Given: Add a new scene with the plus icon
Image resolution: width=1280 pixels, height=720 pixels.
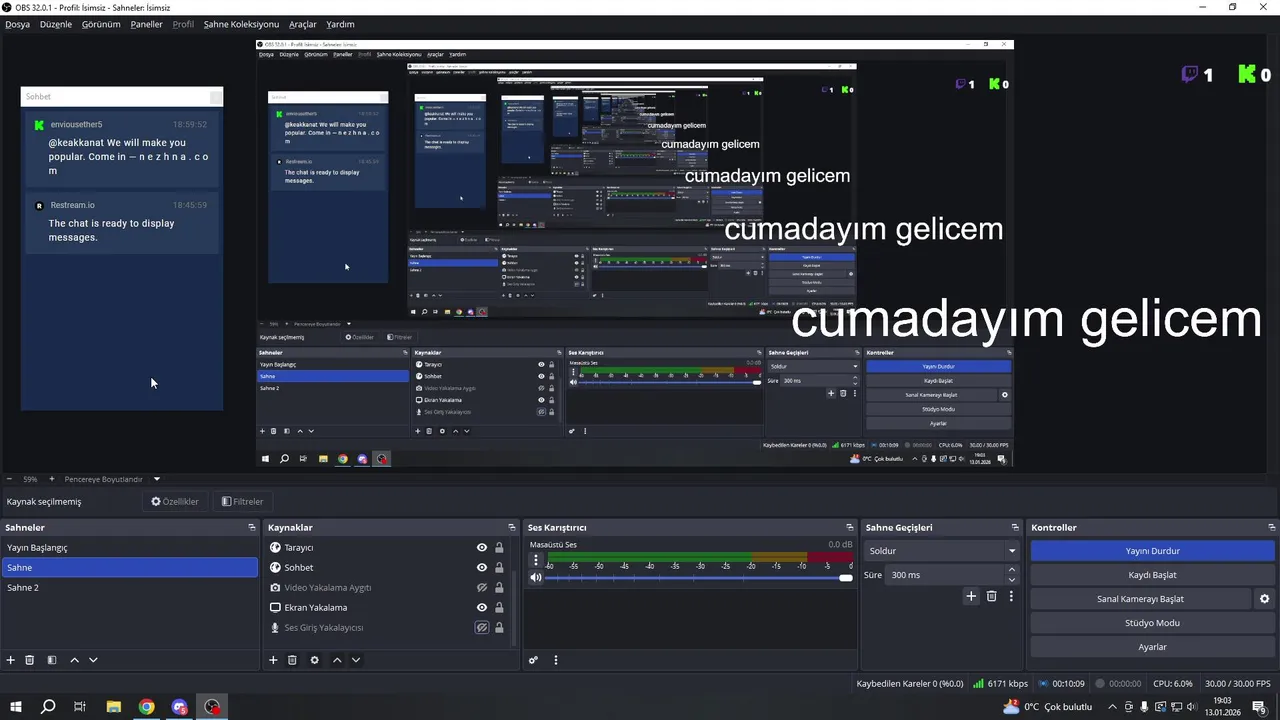Looking at the screenshot, I should click(11, 660).
